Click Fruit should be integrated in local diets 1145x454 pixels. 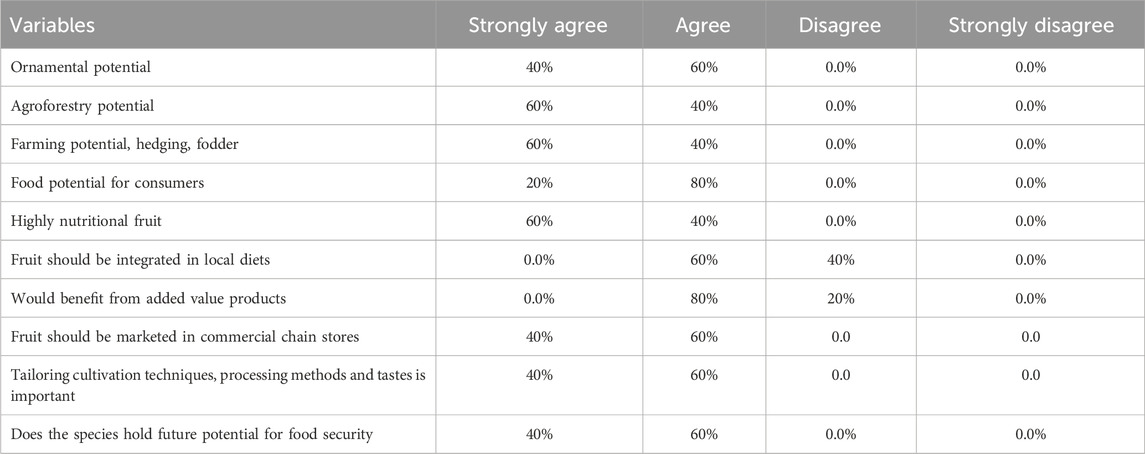point(140,260)
